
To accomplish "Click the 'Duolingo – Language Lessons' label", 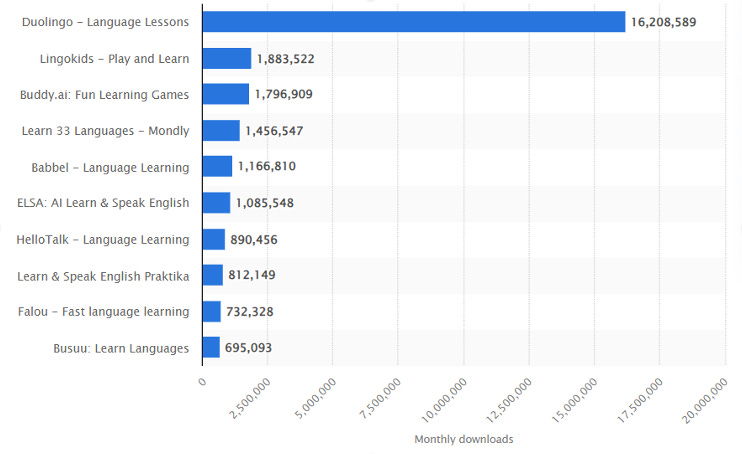I will pos(105,22).
